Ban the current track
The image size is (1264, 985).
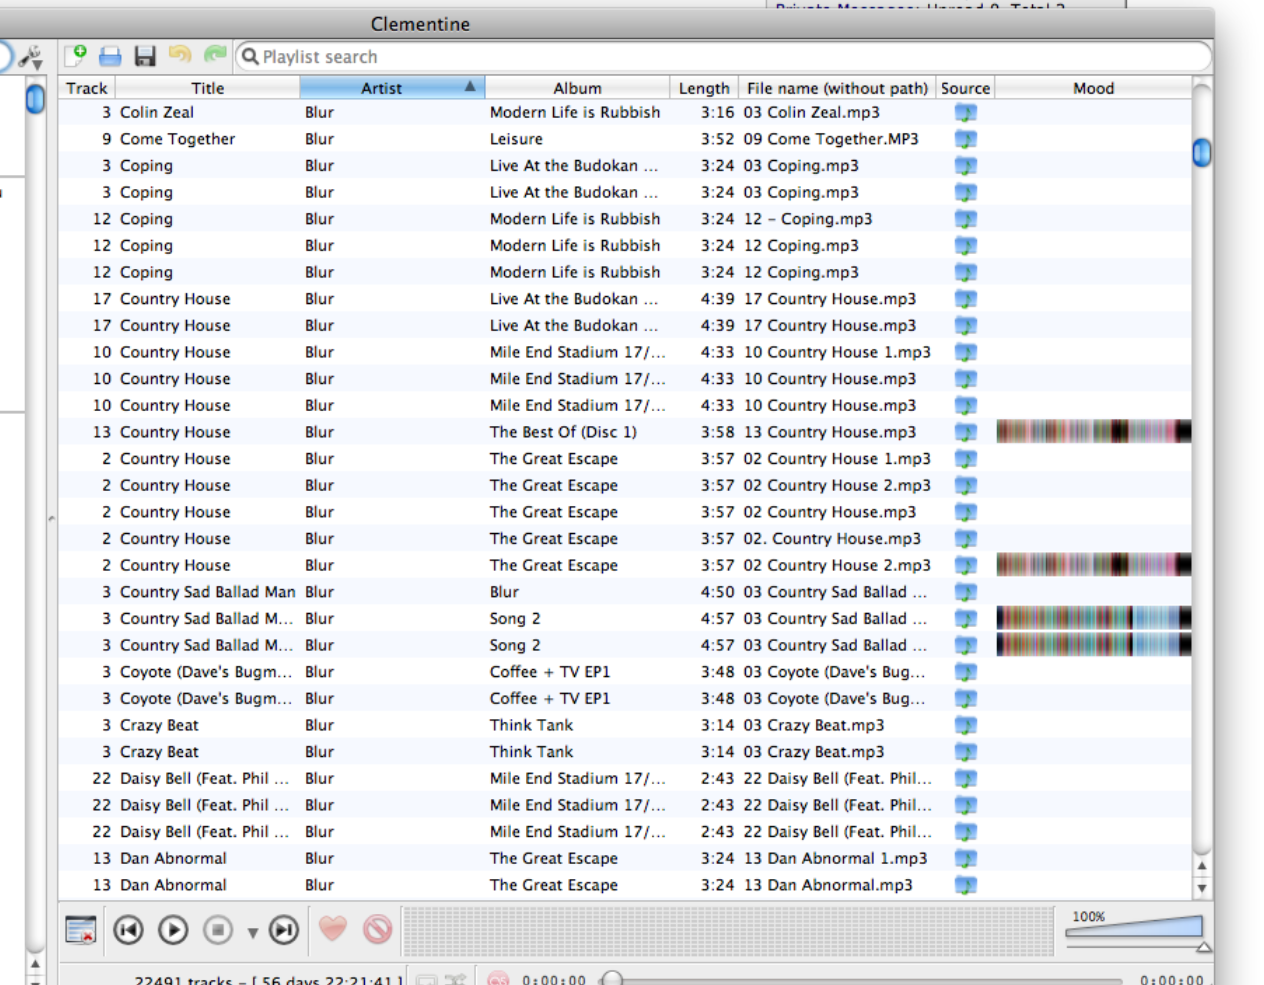click(x=377, y=930)
